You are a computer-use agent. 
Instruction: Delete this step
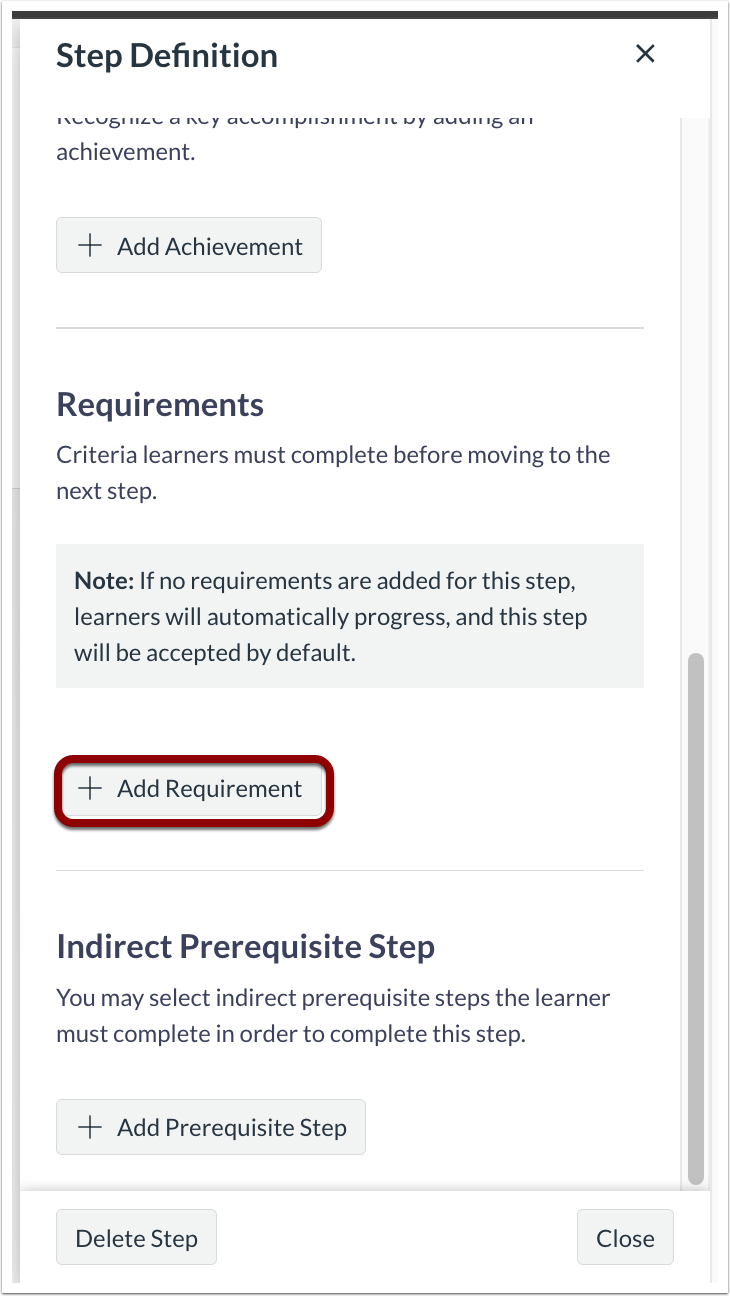pyautogui.click(x=136, y=1237)
